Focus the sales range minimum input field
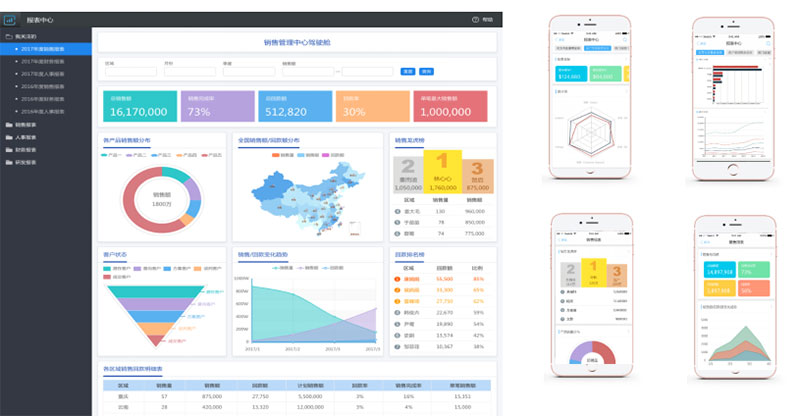This screenshot has height=416, width=800. pyautogui.click(x=308, y=71)
